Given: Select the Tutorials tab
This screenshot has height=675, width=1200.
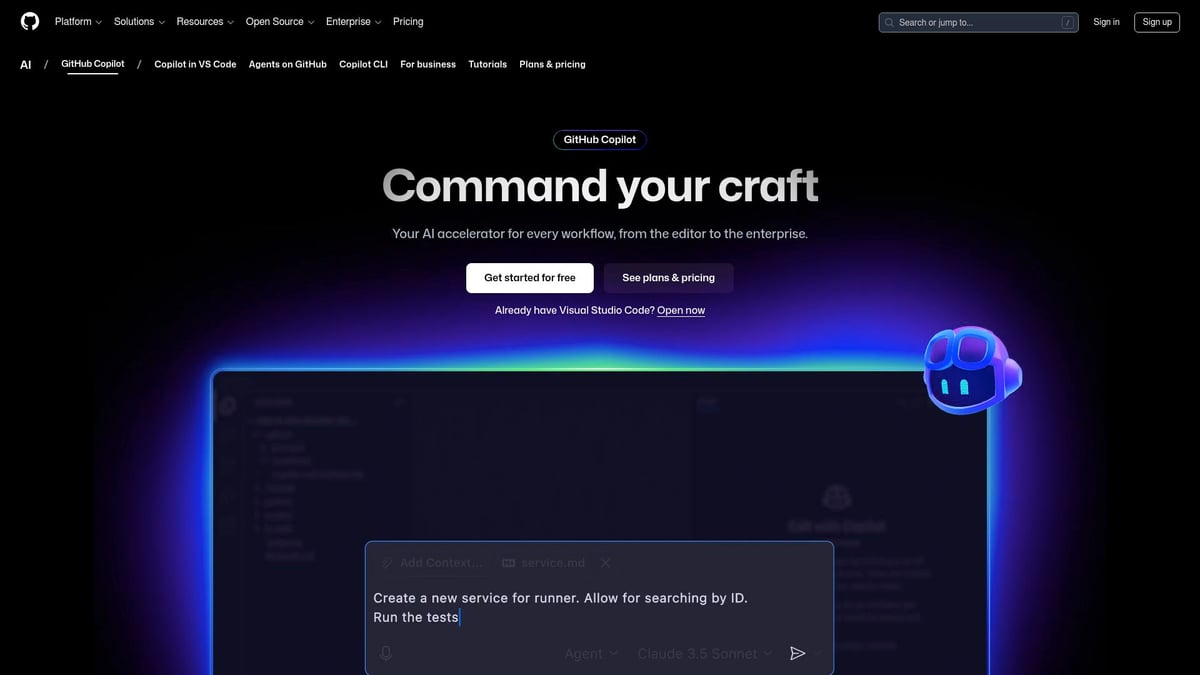Looking at the screenshot, I should tap(487, 64).
